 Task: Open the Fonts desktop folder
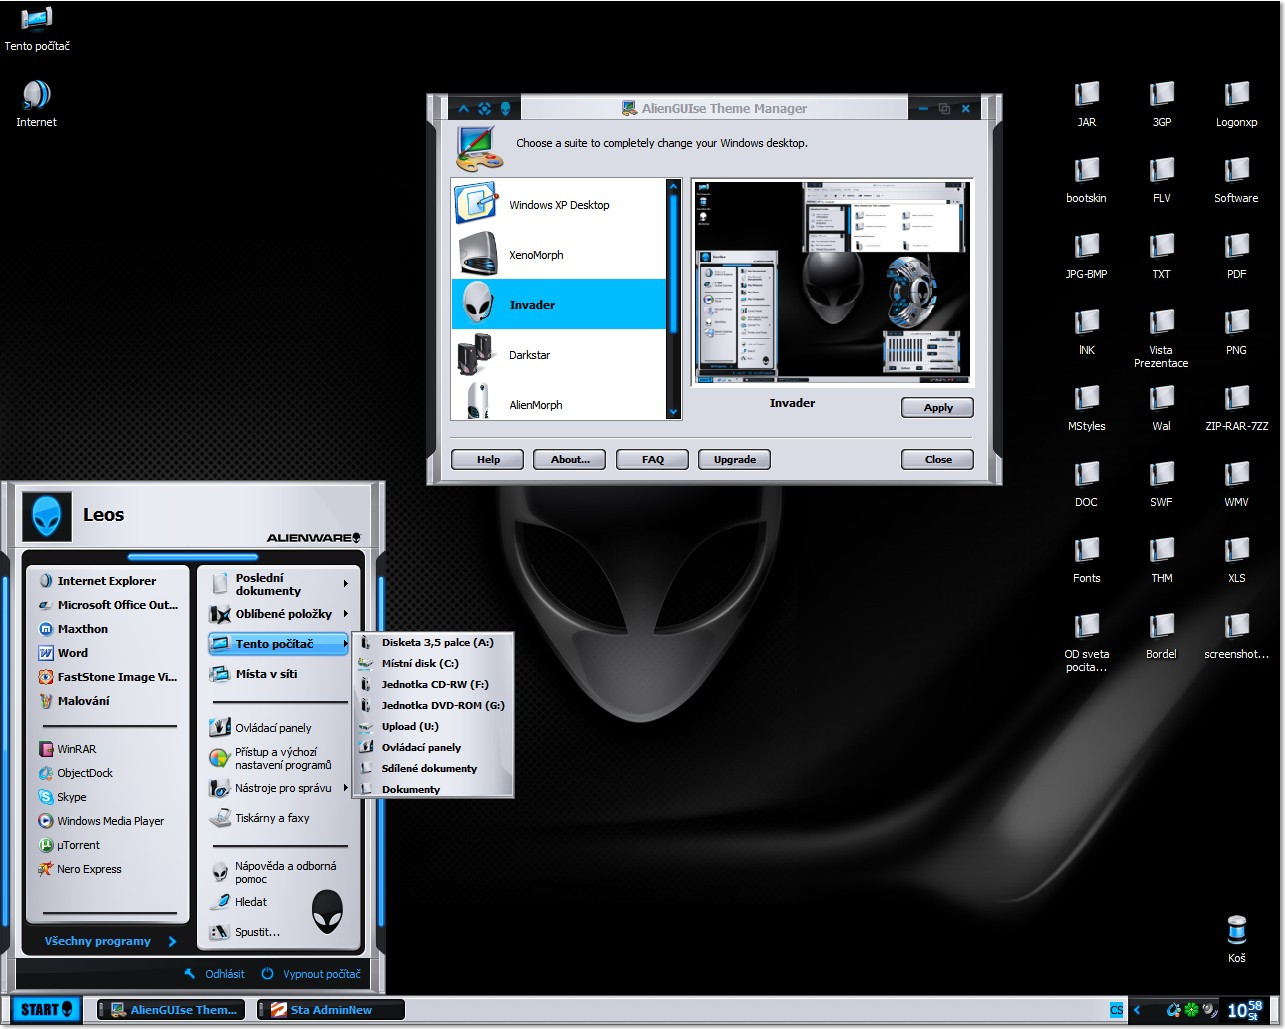(x=1087, y=560)
